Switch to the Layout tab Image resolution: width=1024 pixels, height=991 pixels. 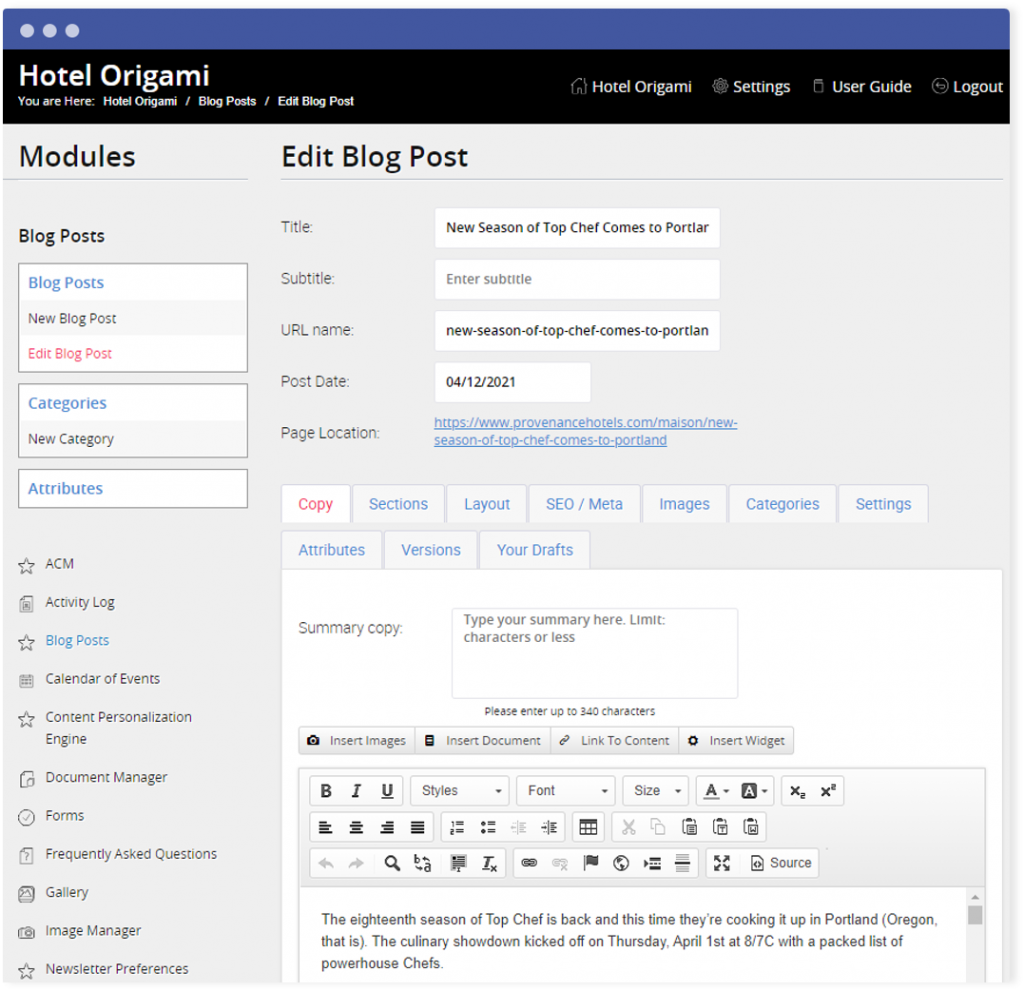[487, 504]
